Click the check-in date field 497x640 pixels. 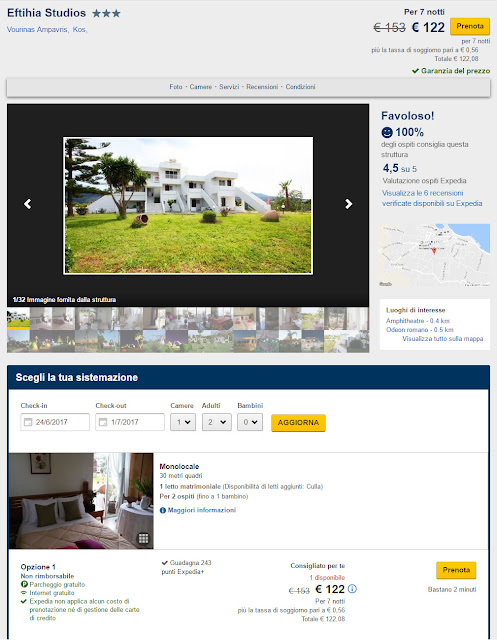click(x=55, y=422)
